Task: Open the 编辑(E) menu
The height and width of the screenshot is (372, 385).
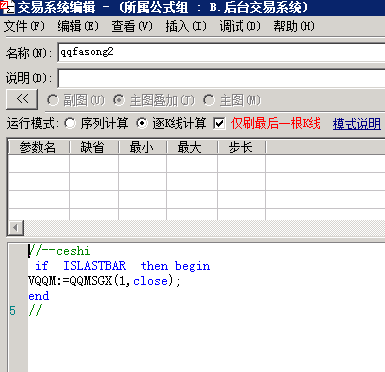Action: coord(78,26)
